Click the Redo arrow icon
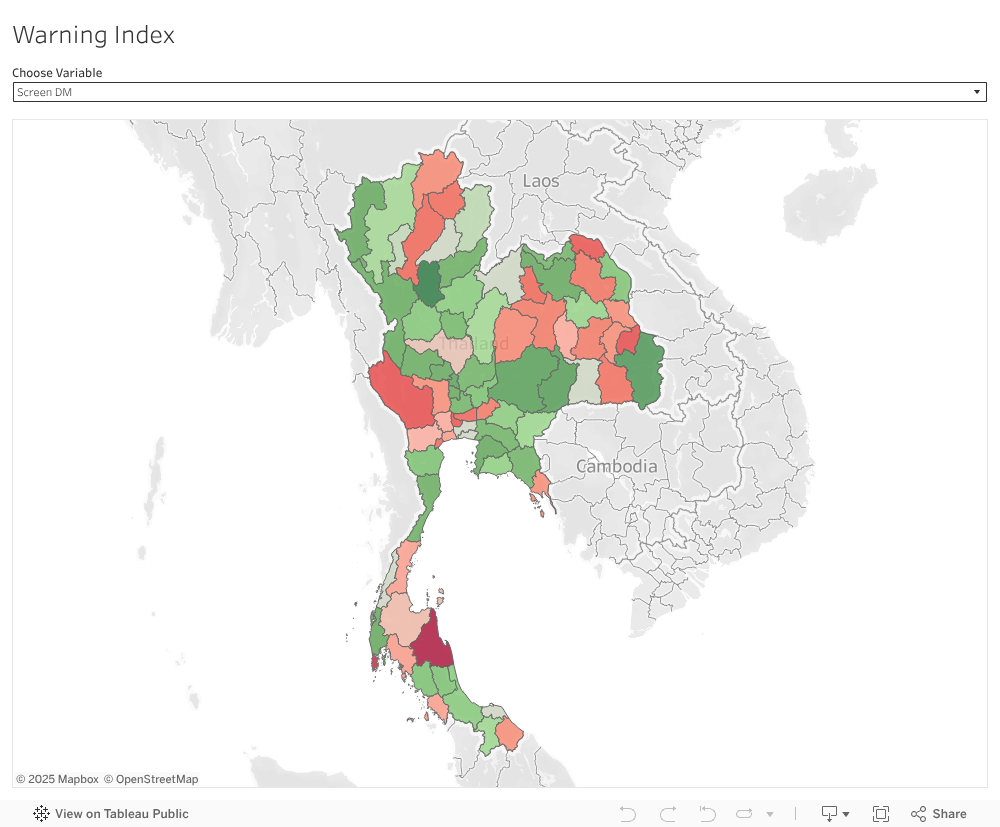1000x827 pixels. [668, 814]
